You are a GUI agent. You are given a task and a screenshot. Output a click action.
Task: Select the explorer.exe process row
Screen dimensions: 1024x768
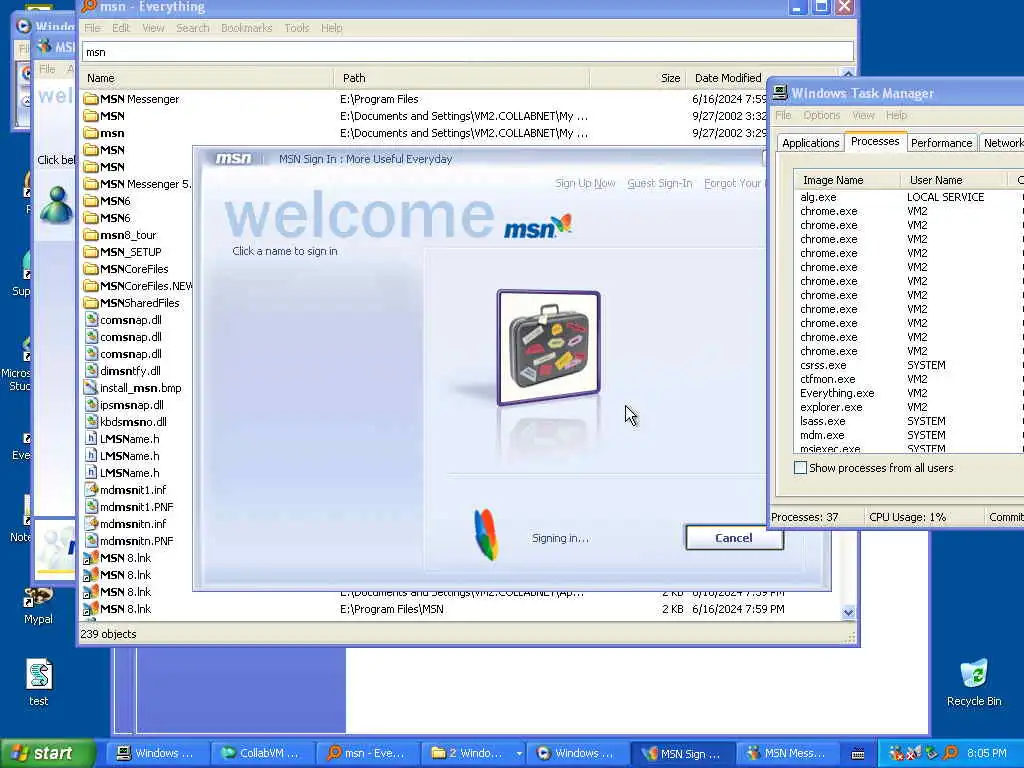click(908, 407)
